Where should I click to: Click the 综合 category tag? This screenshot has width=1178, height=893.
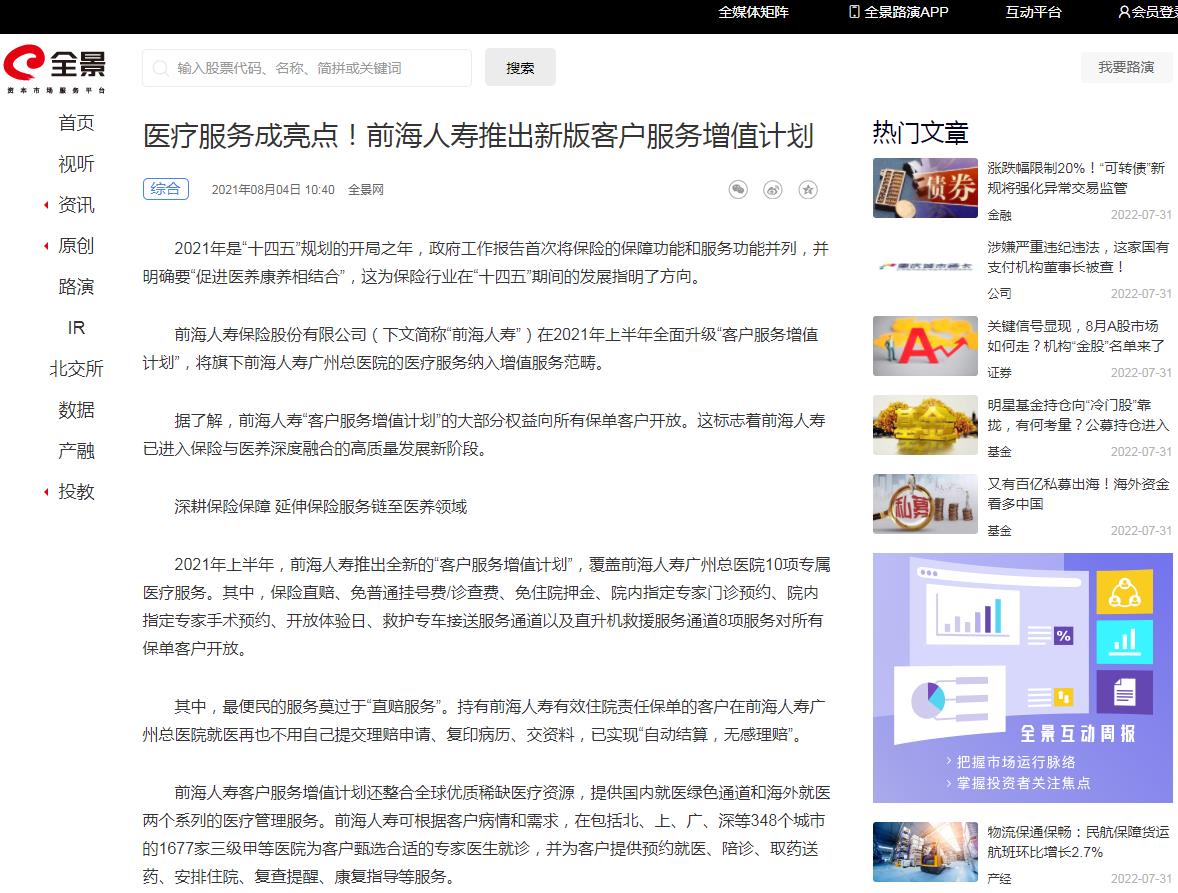(x=165, y=189)
